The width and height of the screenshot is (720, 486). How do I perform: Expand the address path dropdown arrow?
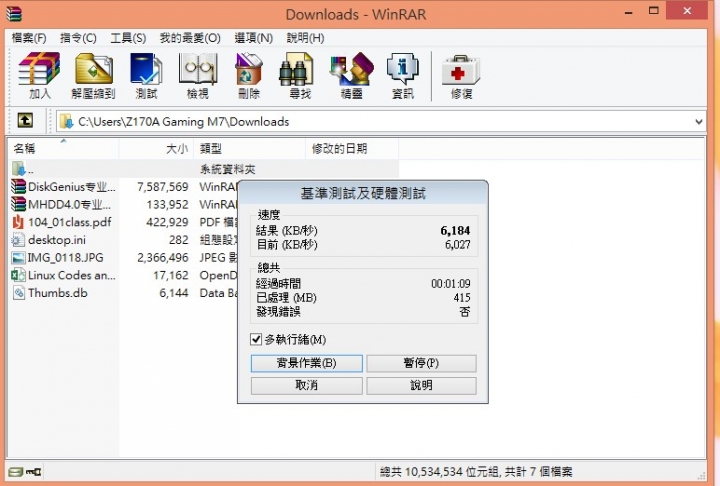point(698,122)
